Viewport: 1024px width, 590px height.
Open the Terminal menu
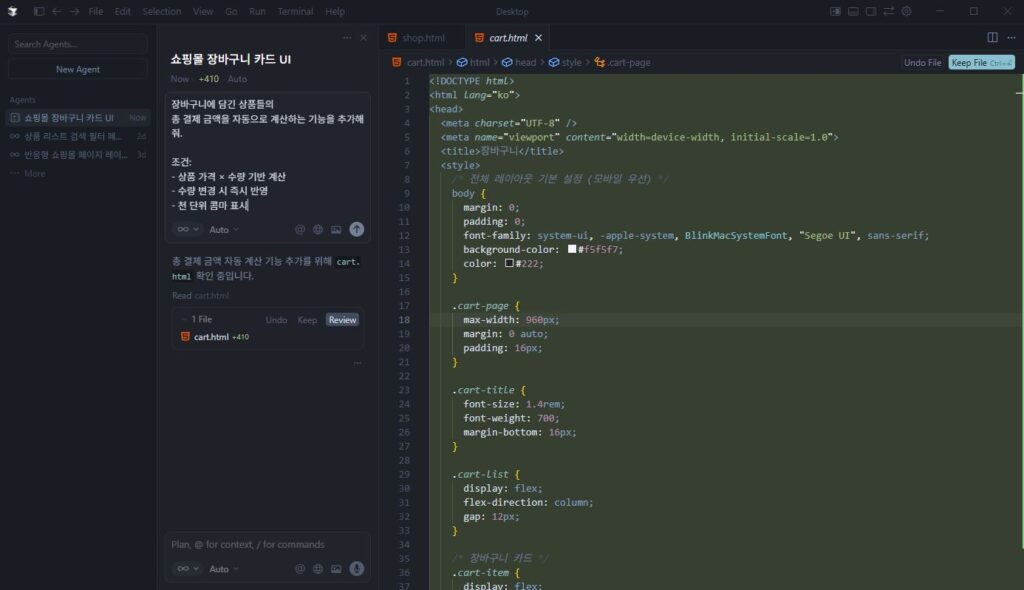coord(295,12)
